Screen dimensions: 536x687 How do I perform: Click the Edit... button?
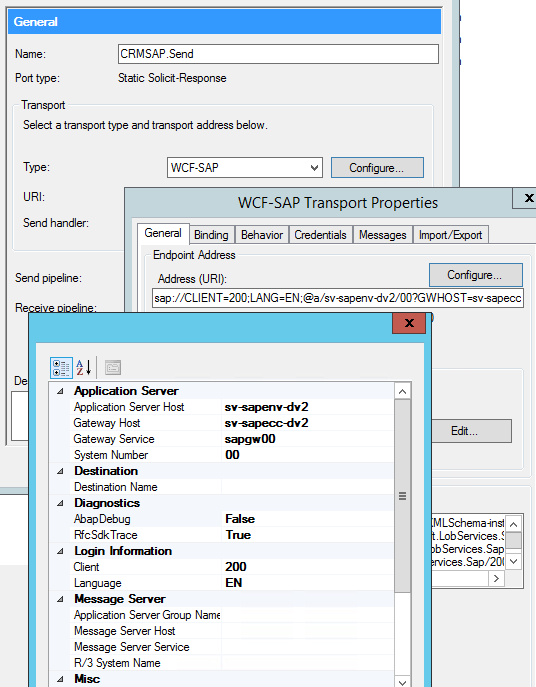click(472, 431)
